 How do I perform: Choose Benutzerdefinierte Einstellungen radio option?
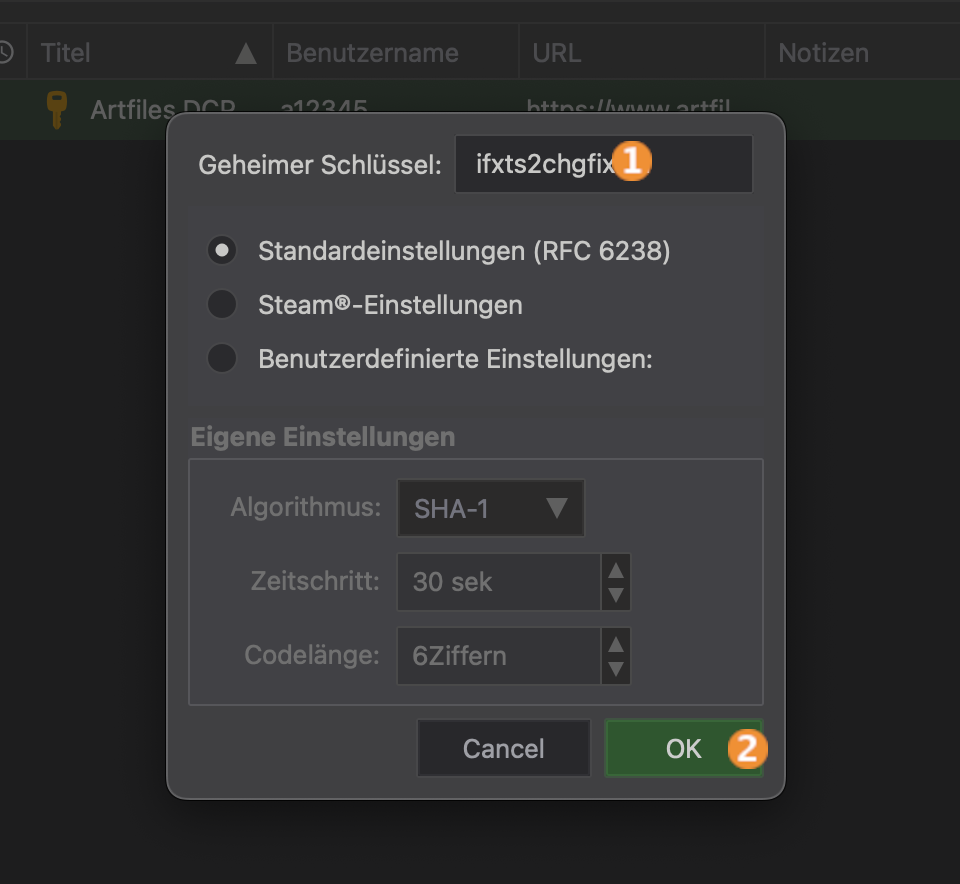click(221, 358)
